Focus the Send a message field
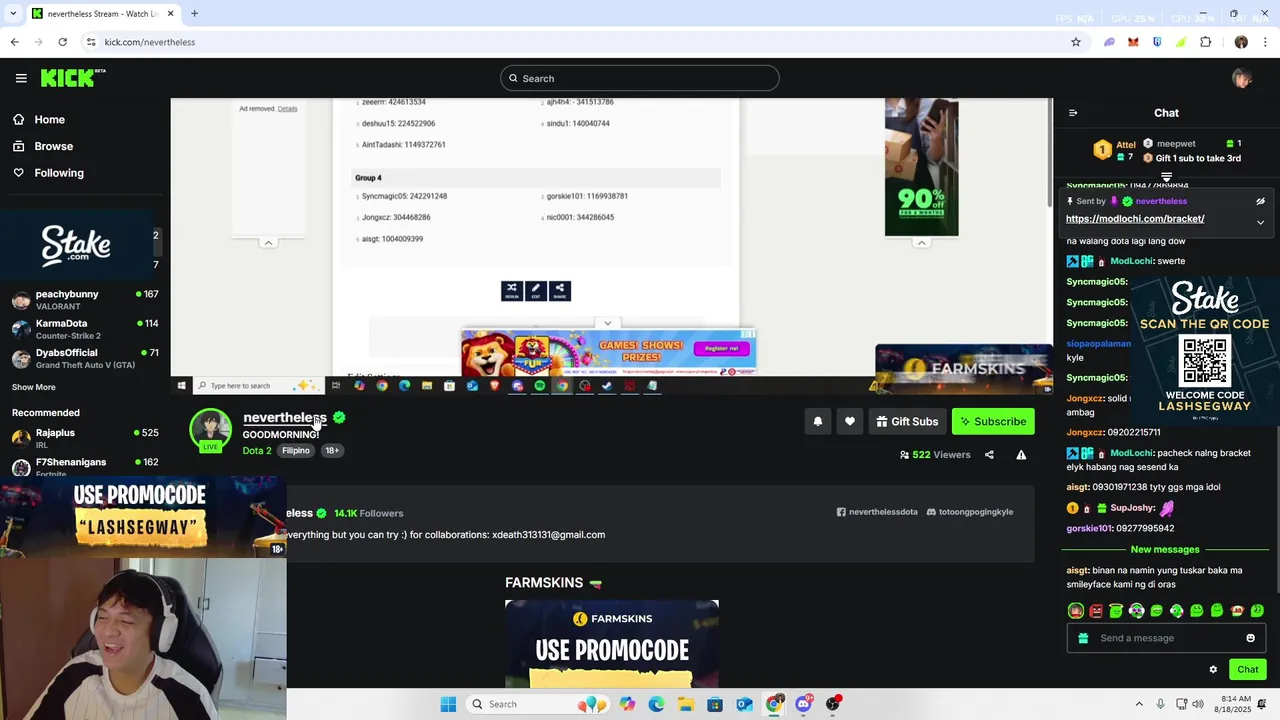The image size is (1280, 720). click(x=1166, y=638)
